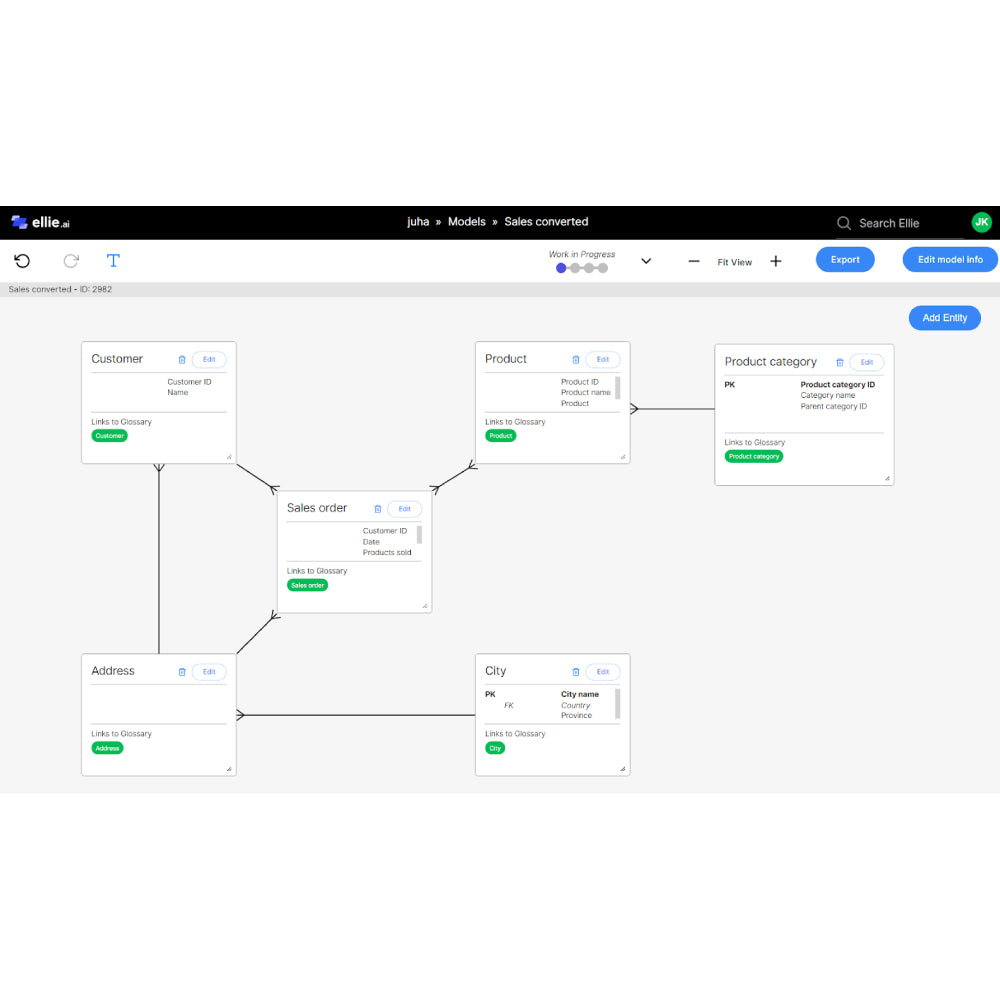Click the search magnifier icon in the top bar
The height and width of the screenshot is (1000, 1000).
[843, 223]
